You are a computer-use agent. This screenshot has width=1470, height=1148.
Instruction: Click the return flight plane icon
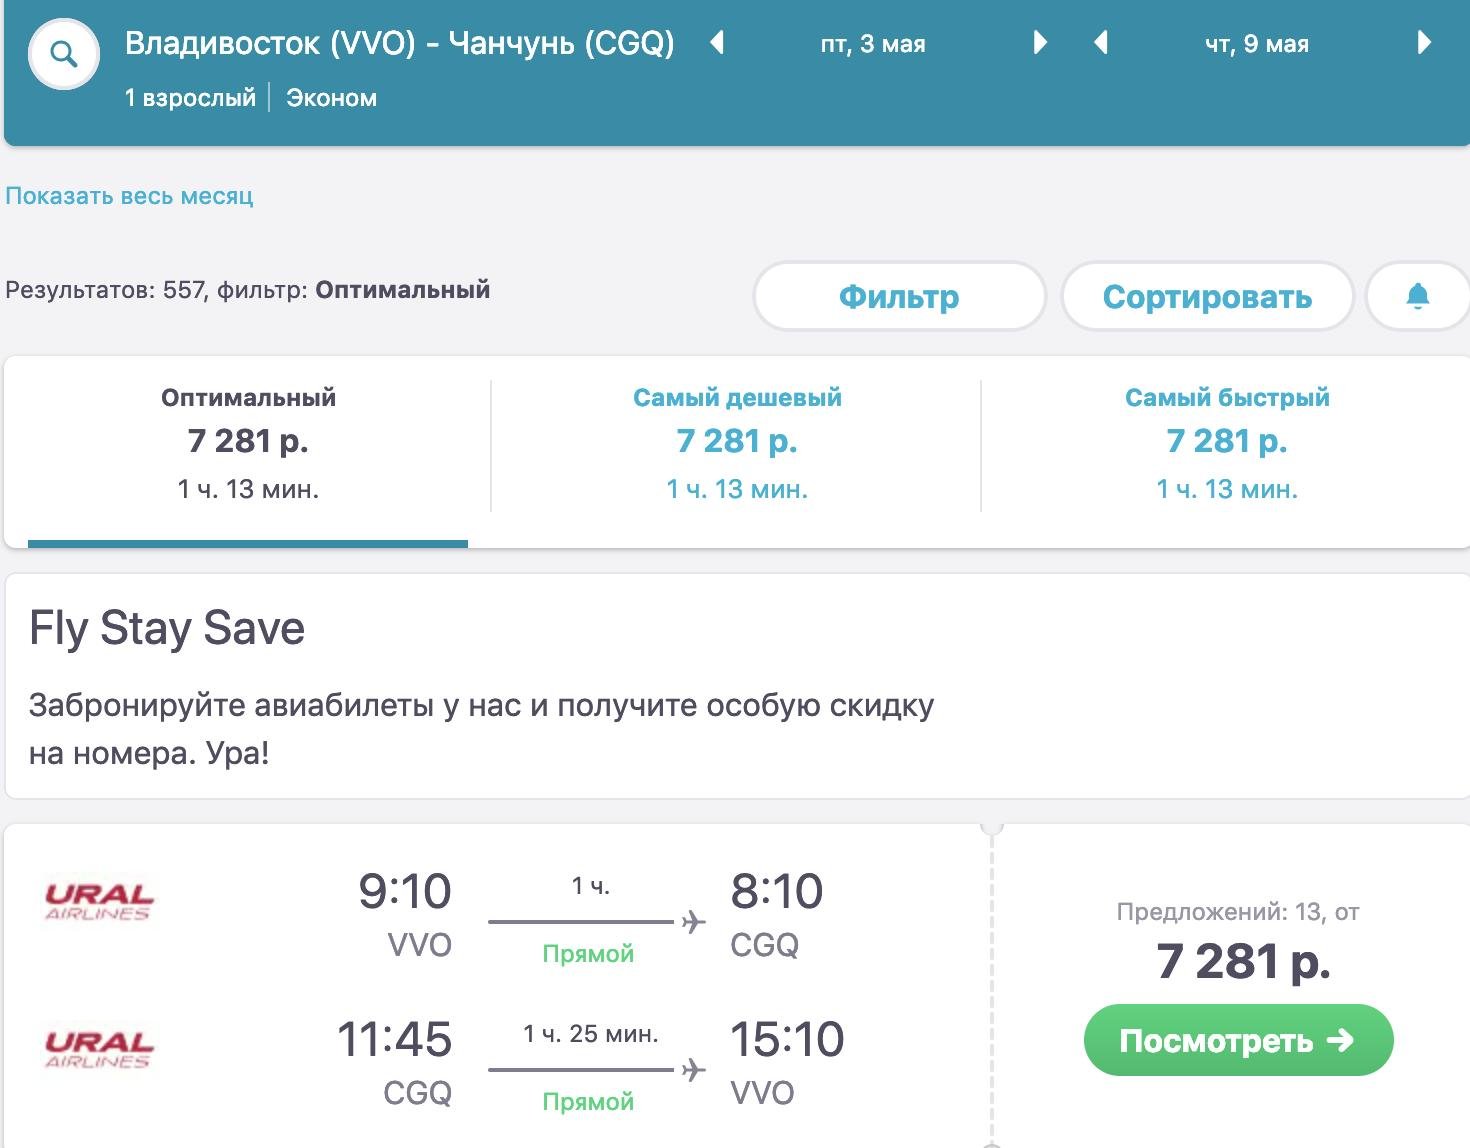pyautogui.click(x=693, y=1070)
